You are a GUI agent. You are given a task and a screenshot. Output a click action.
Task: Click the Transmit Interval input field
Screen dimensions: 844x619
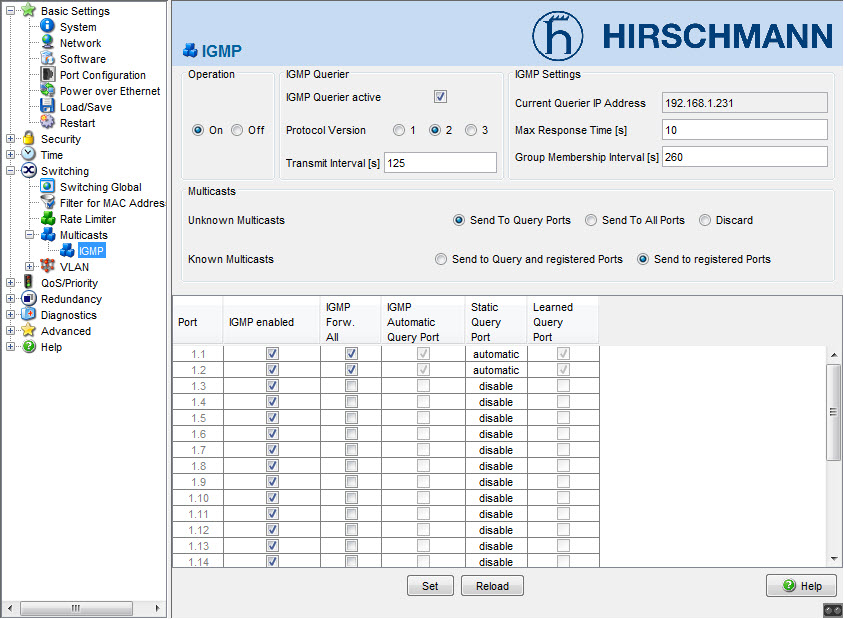point(440,161)
